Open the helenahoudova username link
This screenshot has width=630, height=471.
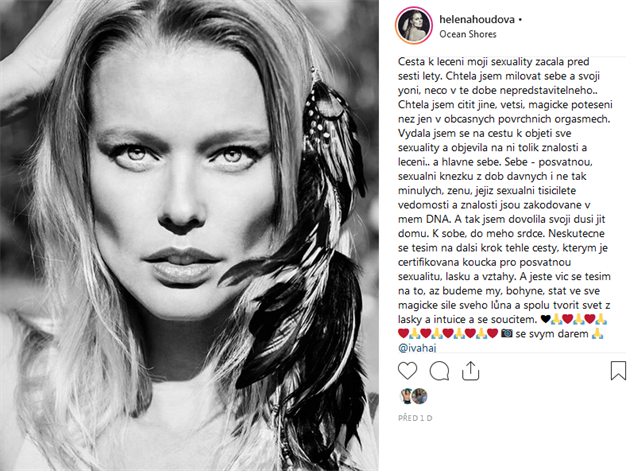tap(477, 19)
